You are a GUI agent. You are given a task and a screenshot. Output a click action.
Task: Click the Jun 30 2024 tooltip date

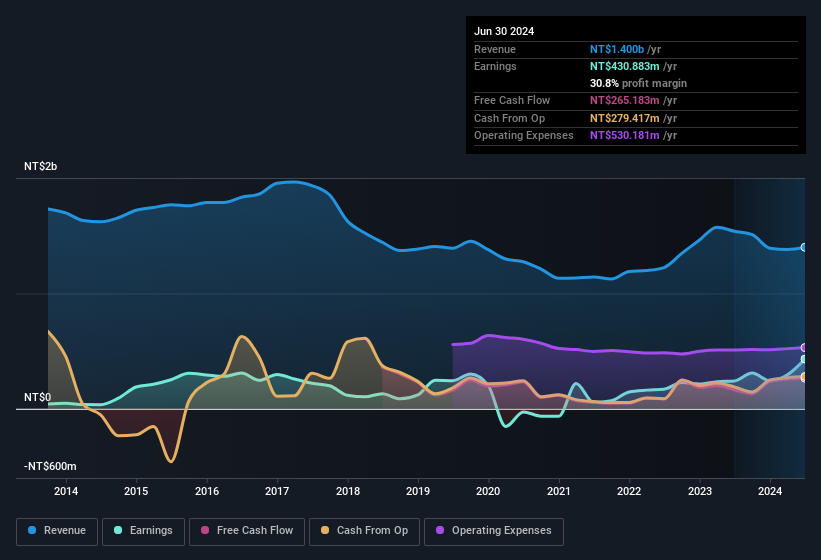click(x=504, y=31)
